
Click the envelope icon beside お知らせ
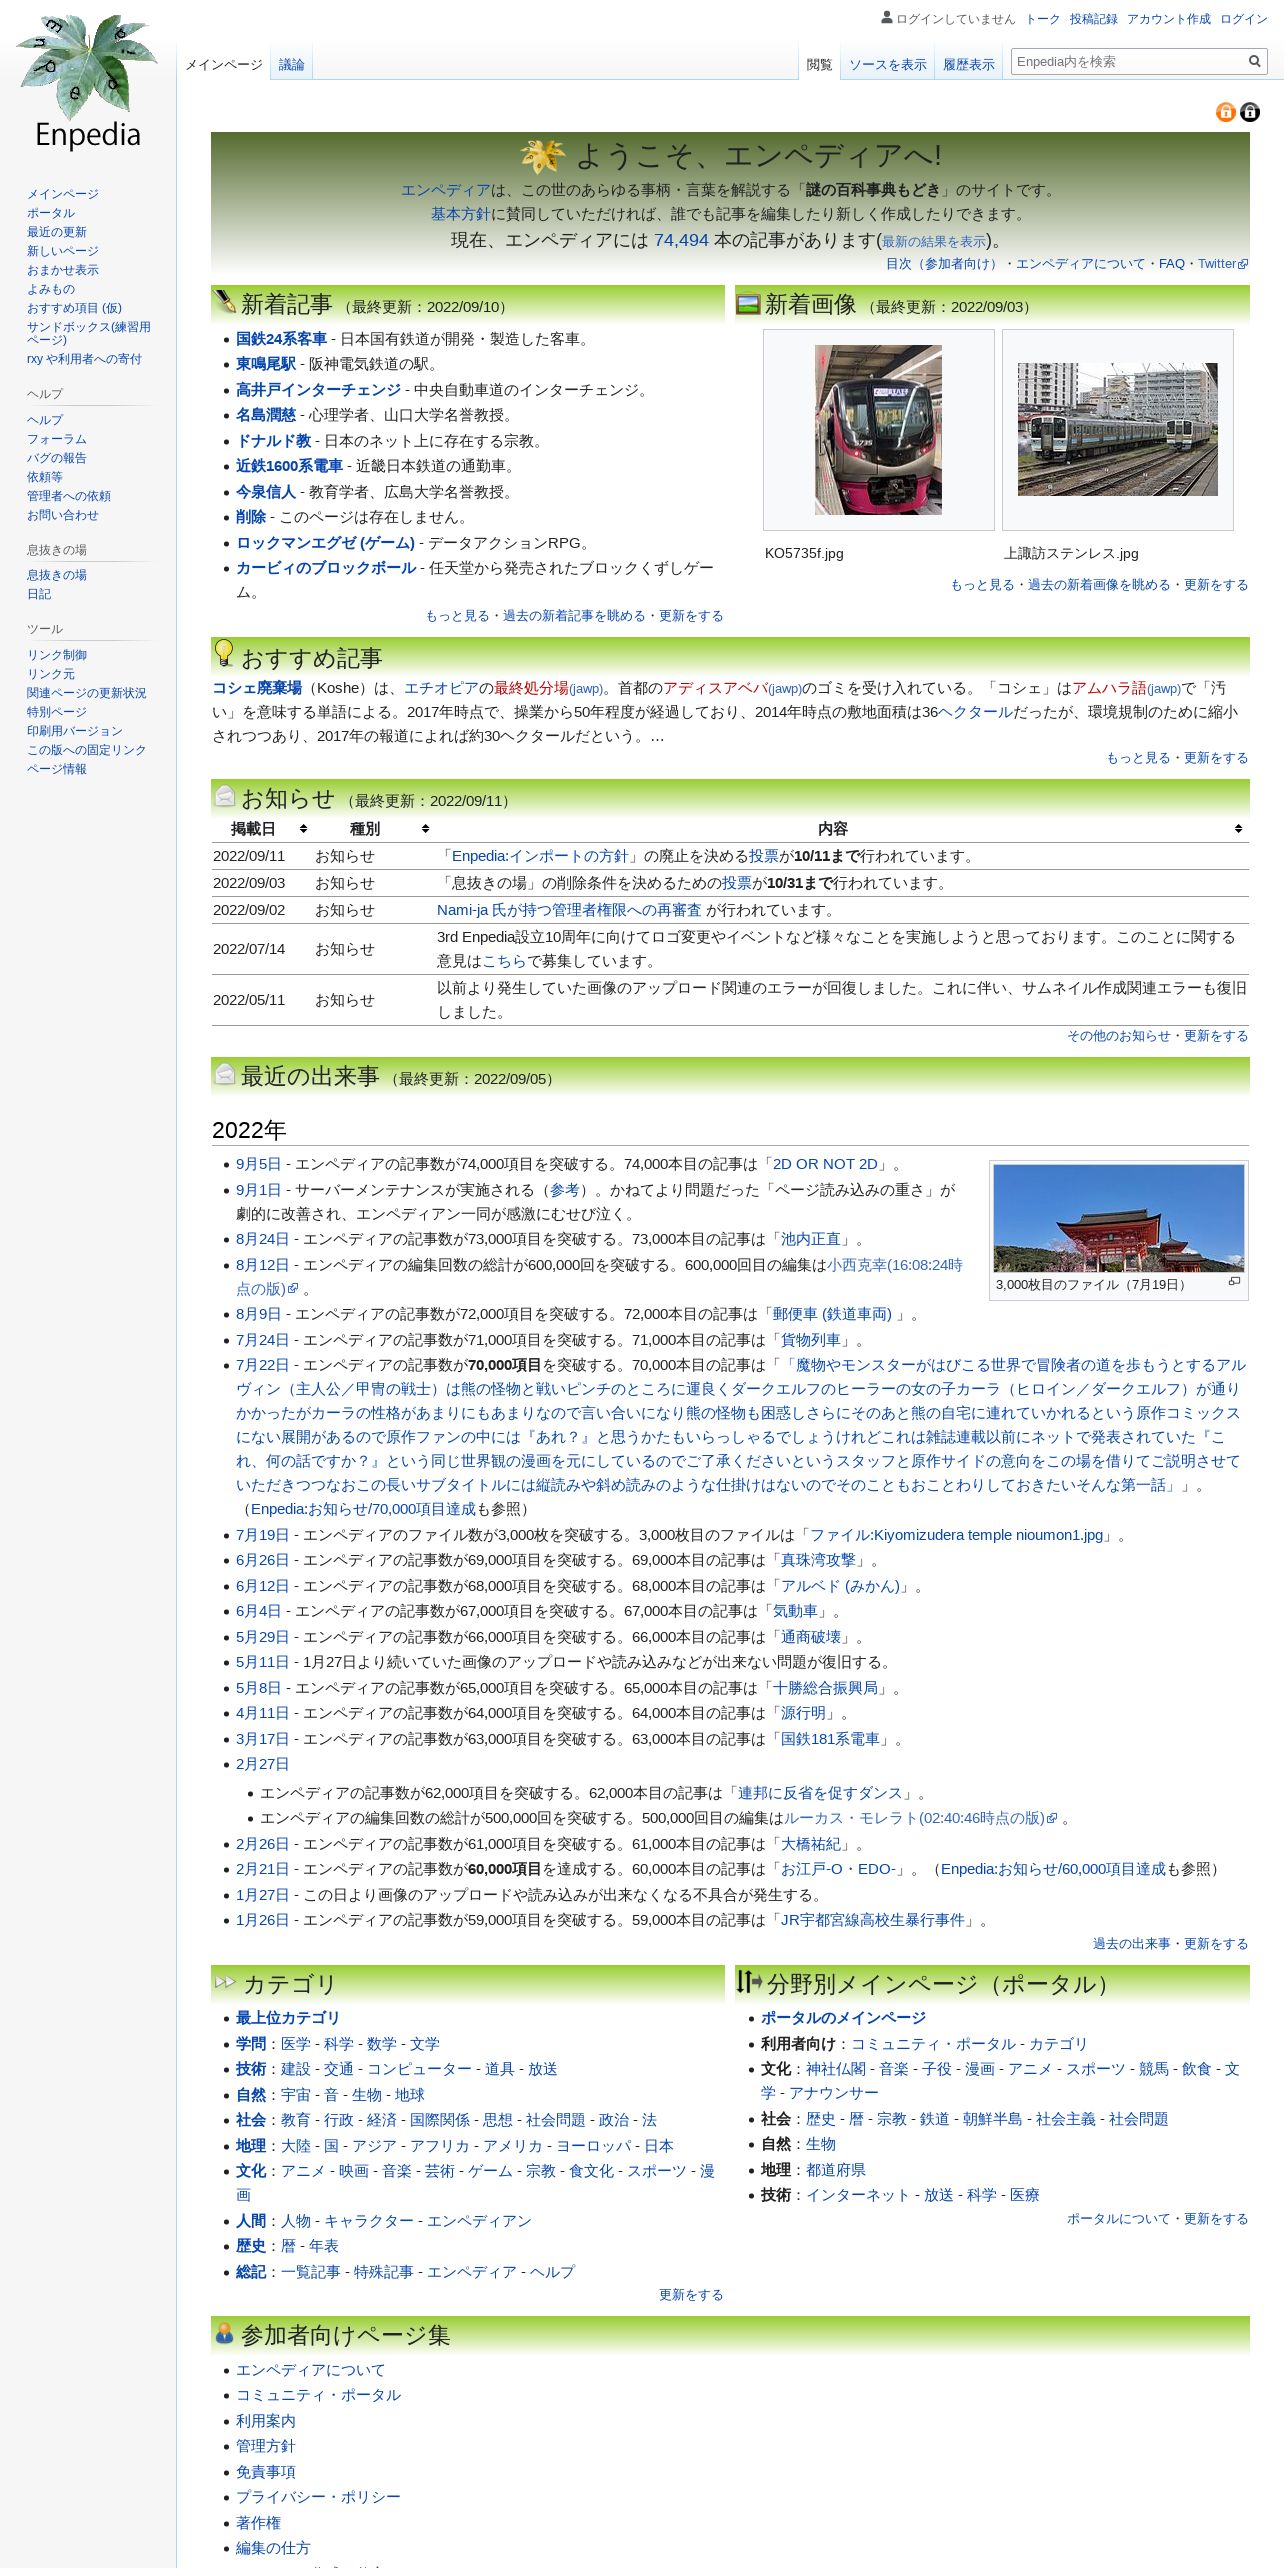(x=225, y=796)
